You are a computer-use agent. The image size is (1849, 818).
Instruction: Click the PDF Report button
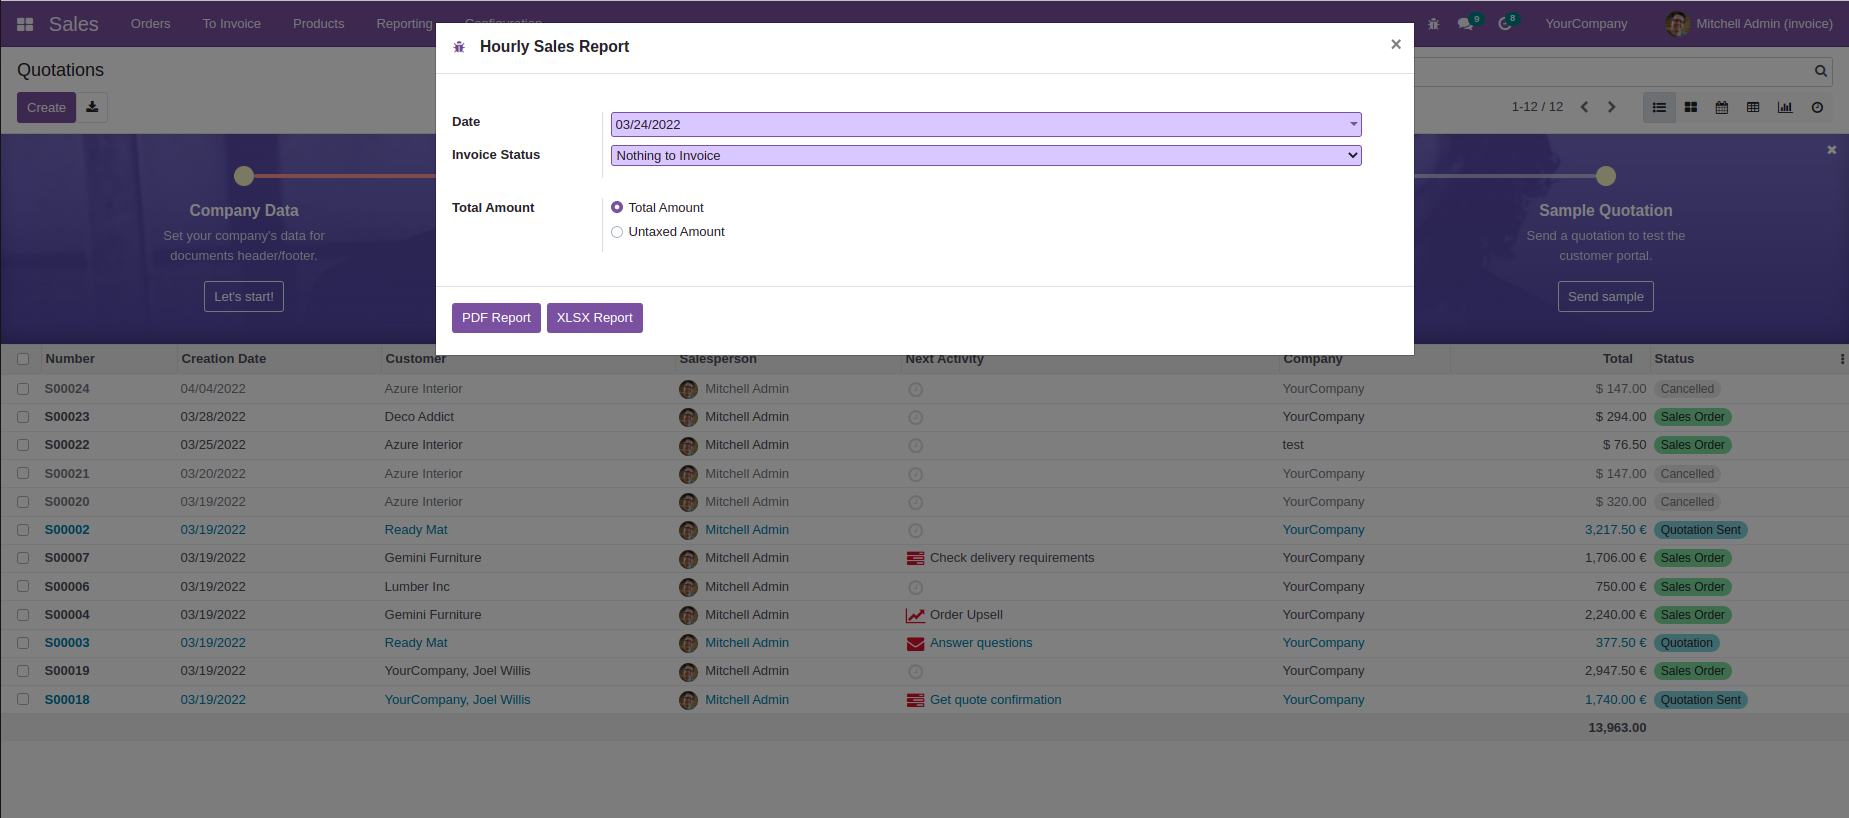[x=496, y=318]
